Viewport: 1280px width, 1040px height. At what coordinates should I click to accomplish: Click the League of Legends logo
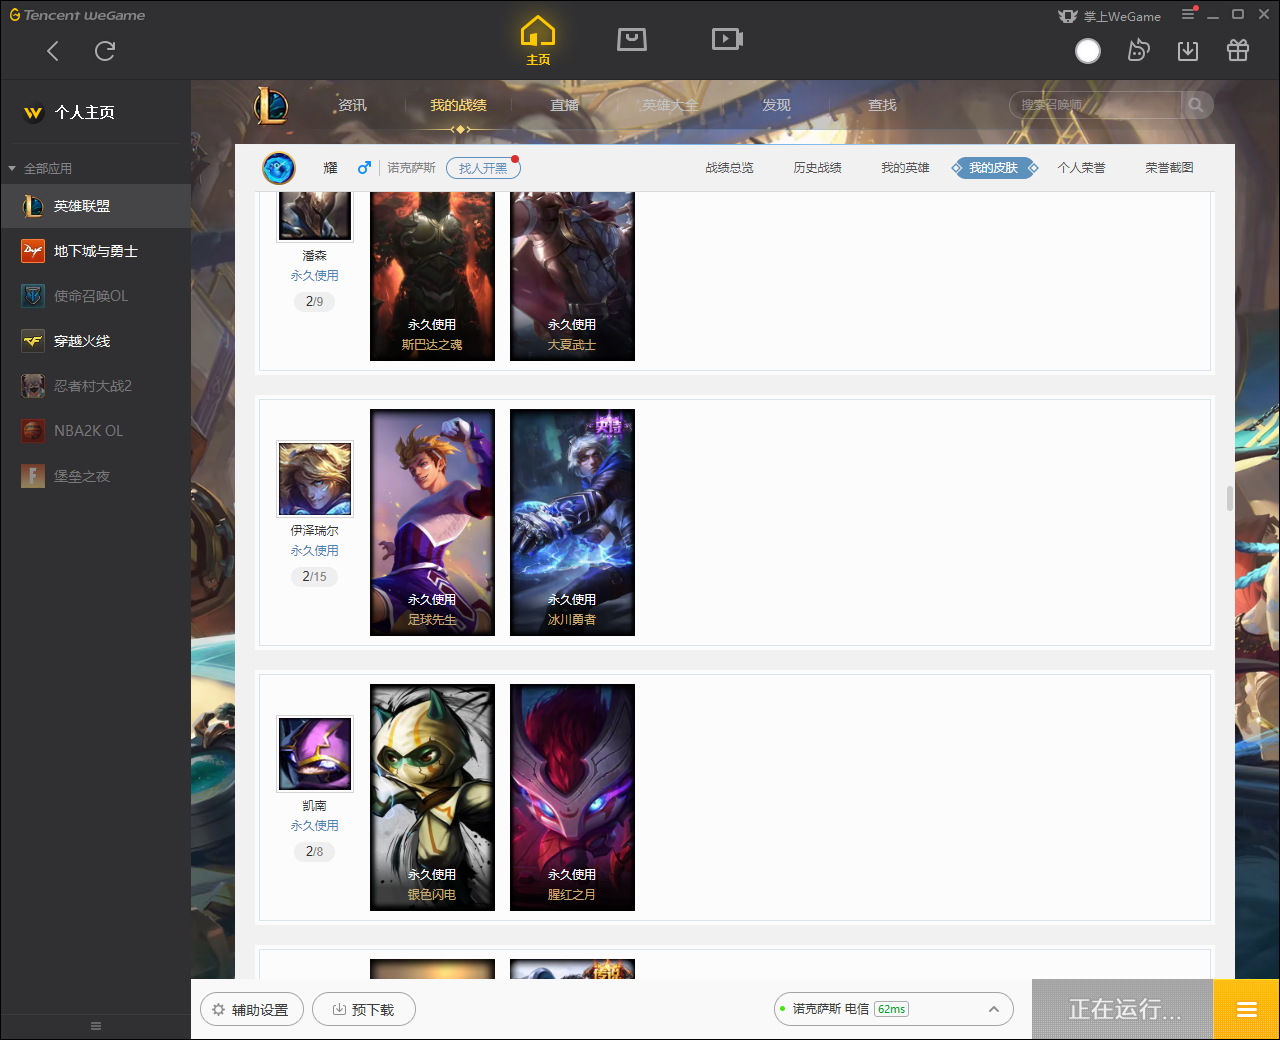pos(271,105)
